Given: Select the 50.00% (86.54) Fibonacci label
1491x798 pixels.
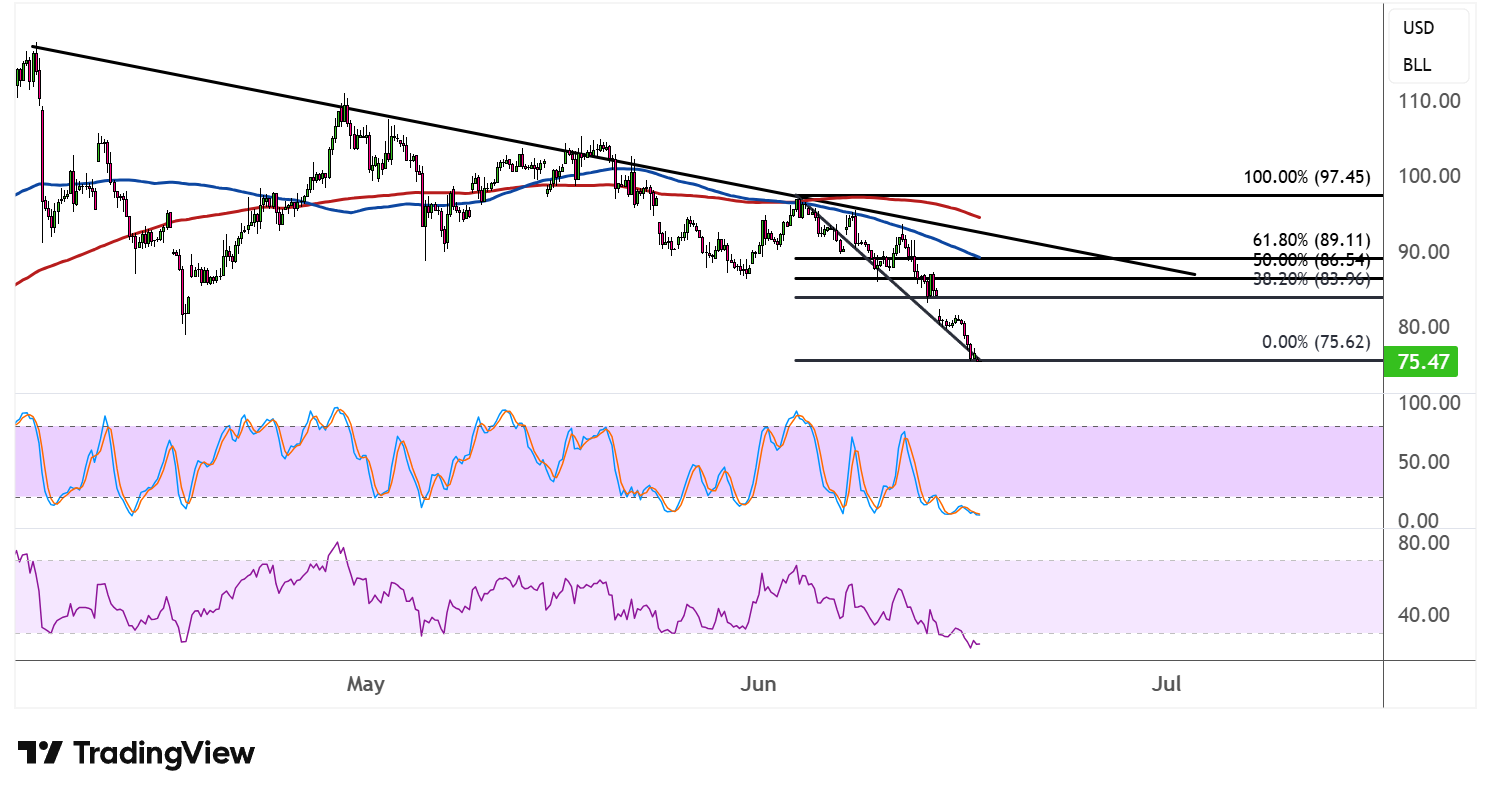Looking at the screenshot, I should (x=1312, y=259).
